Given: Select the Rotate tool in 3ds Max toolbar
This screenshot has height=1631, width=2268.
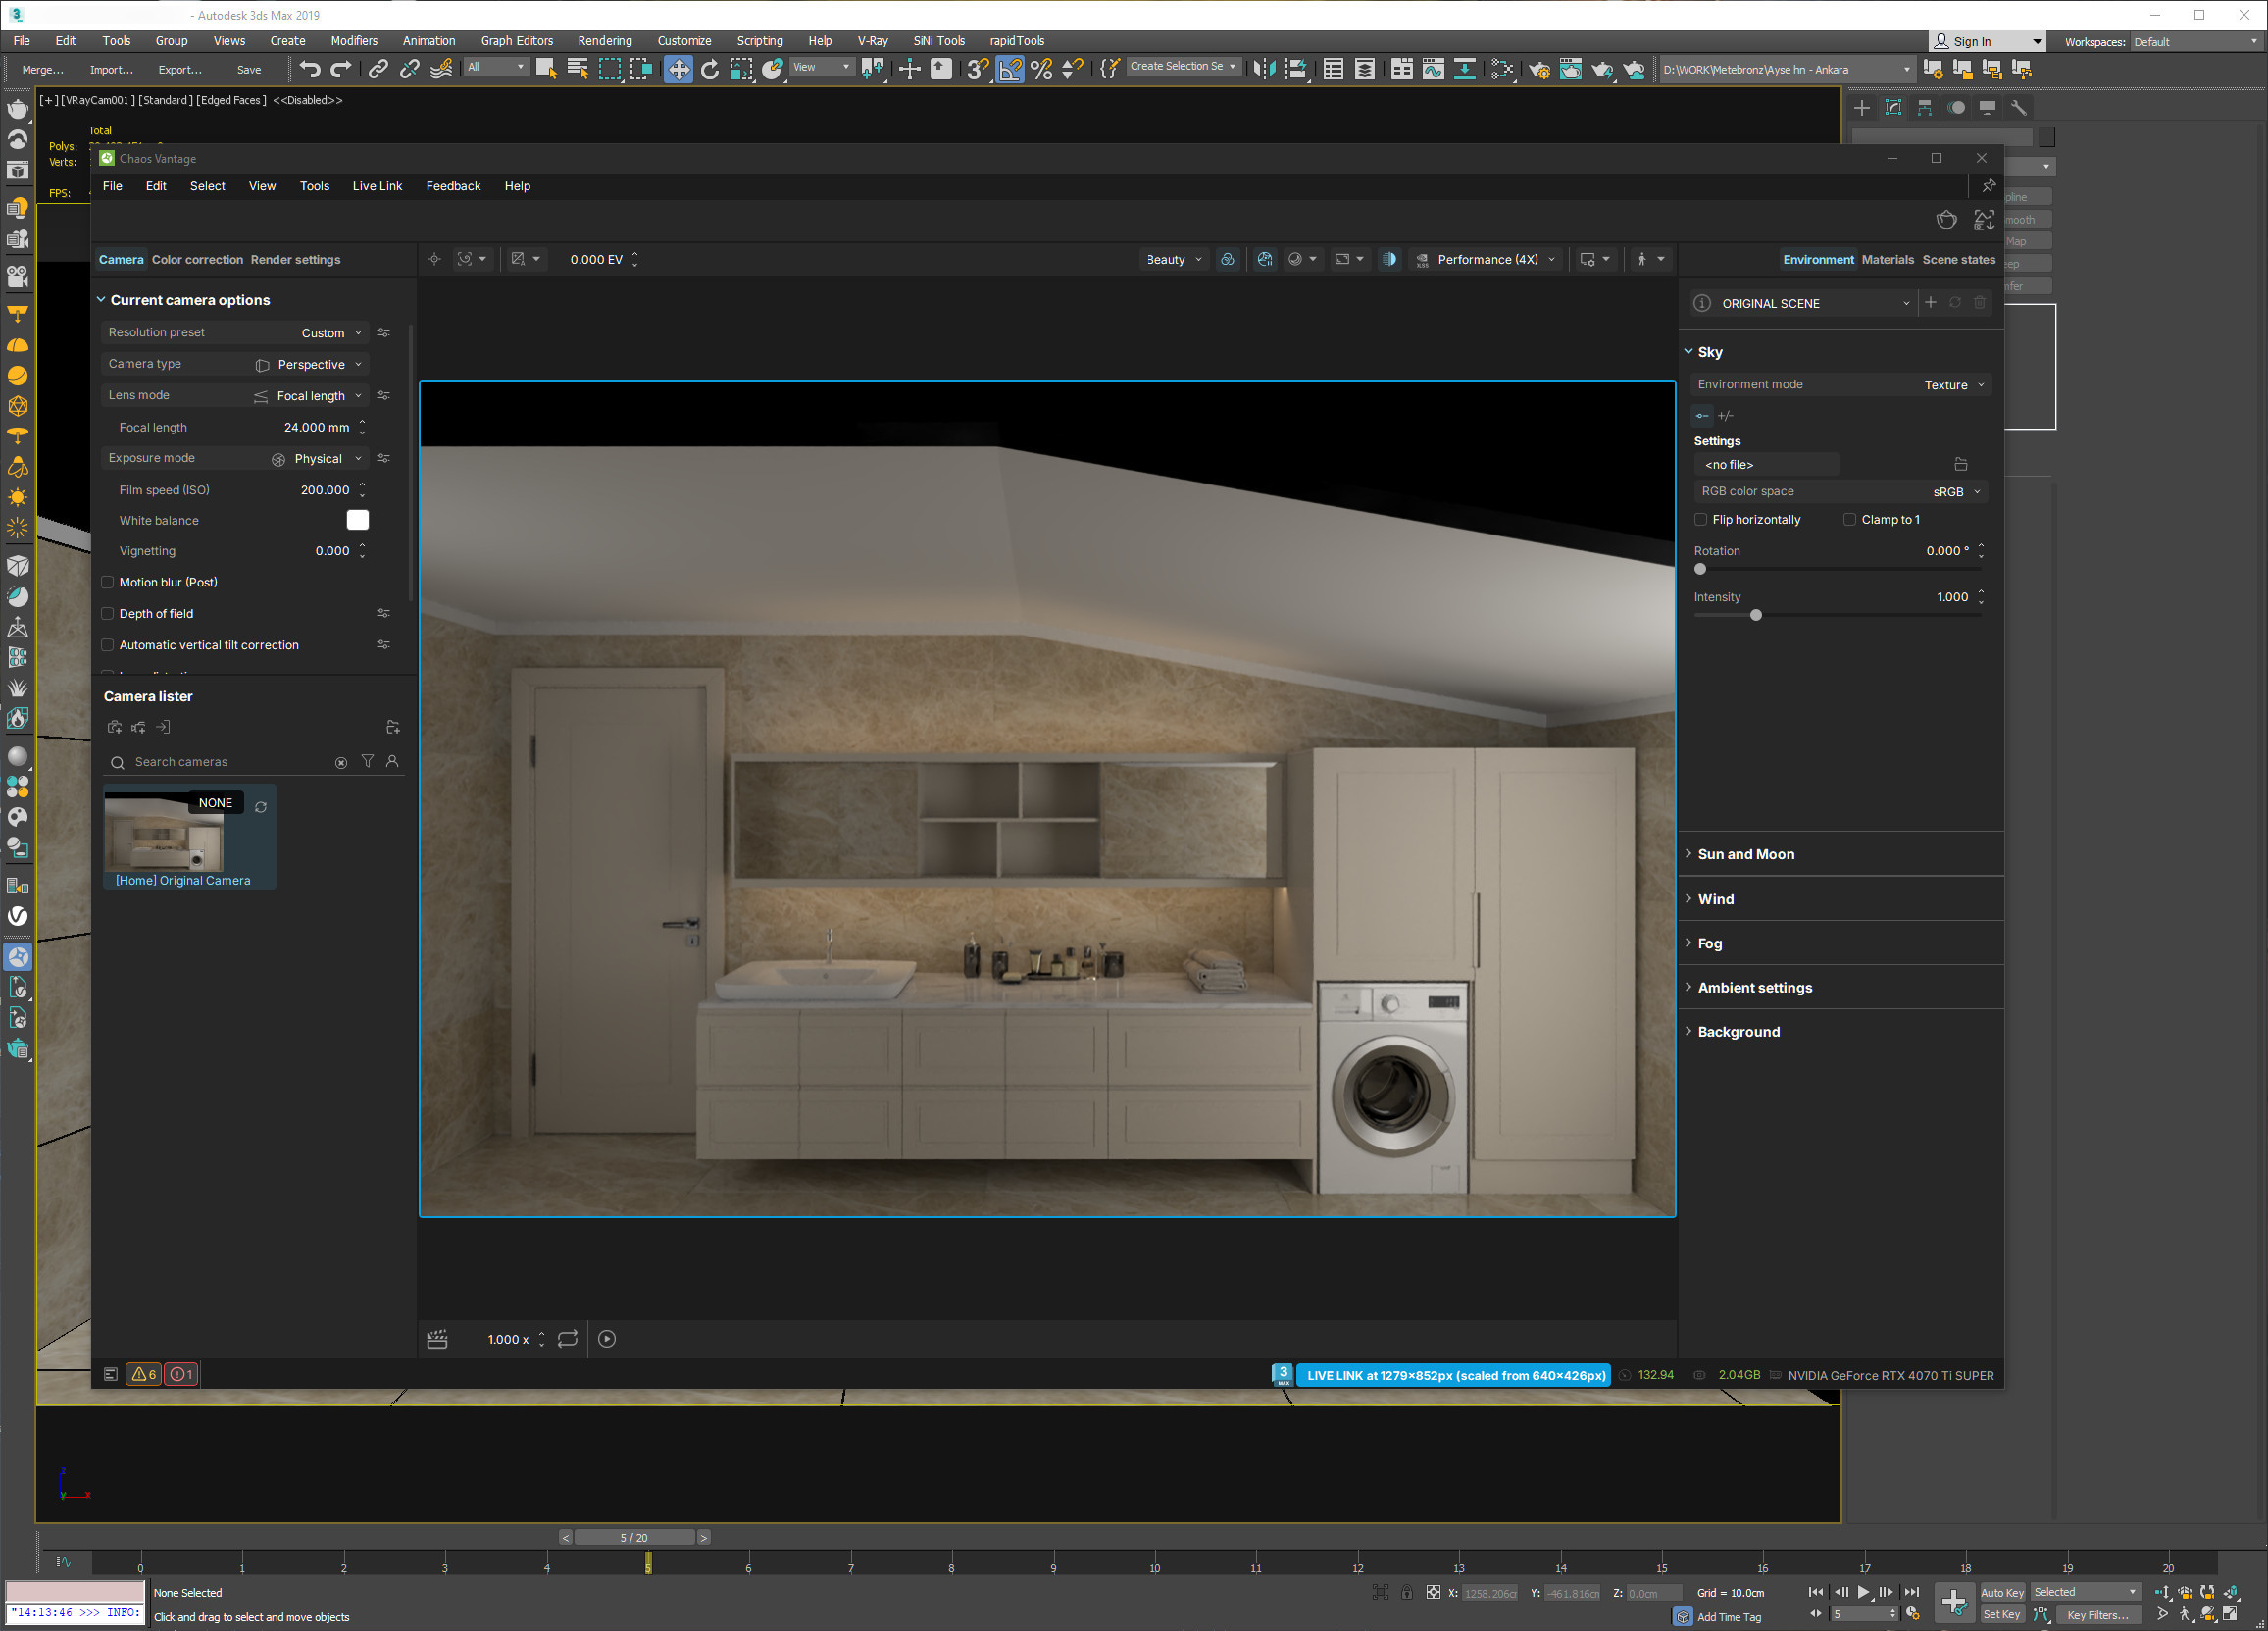Looking at the screenshot, I should pyautogui.click(x=709, y=69).
